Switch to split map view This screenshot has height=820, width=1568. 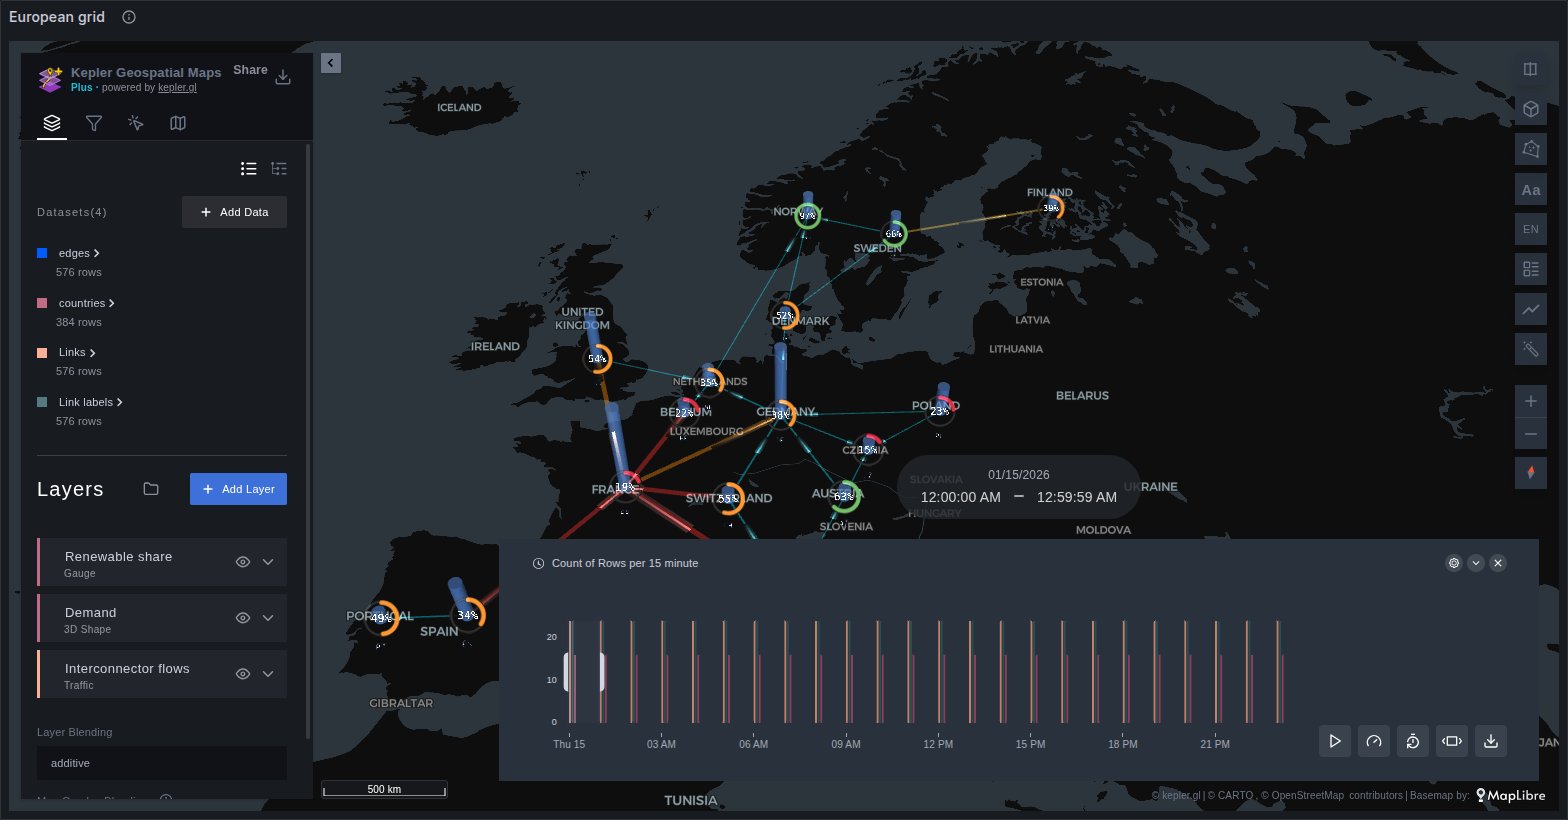(1530, 69)
